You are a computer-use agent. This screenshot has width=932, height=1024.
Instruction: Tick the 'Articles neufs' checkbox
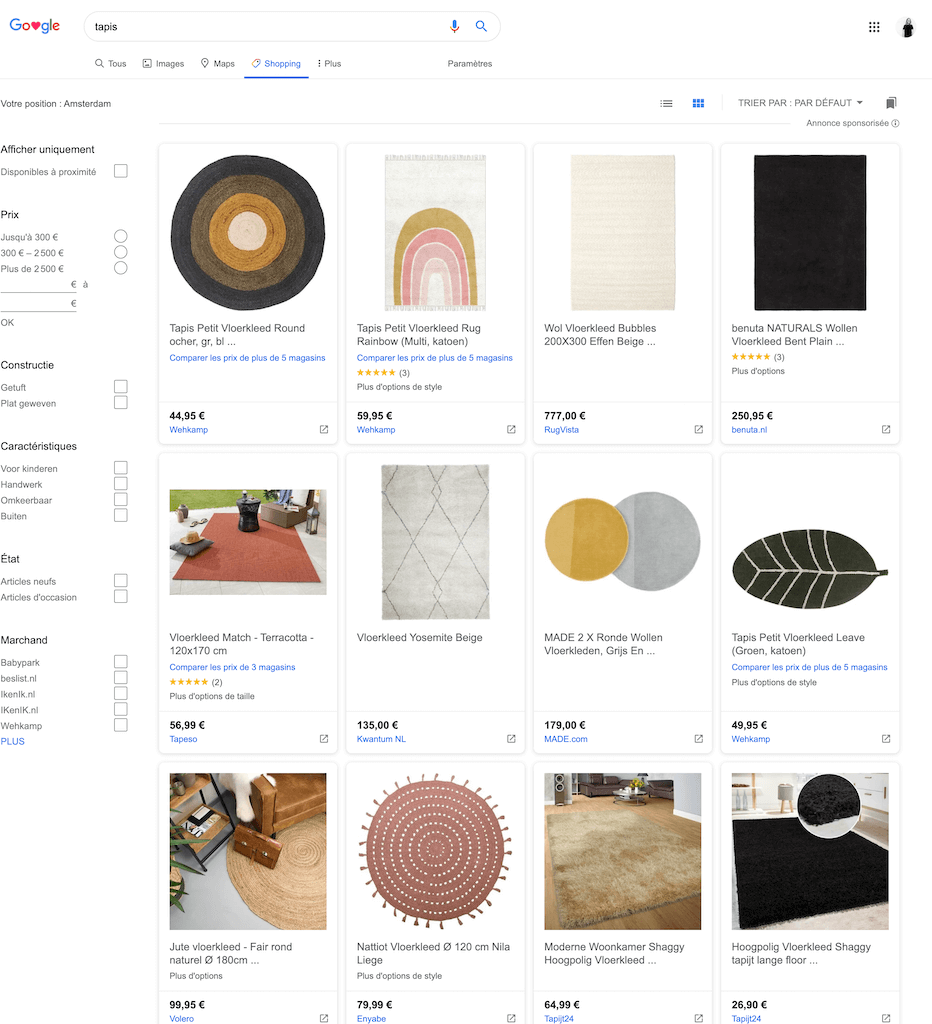120,581
